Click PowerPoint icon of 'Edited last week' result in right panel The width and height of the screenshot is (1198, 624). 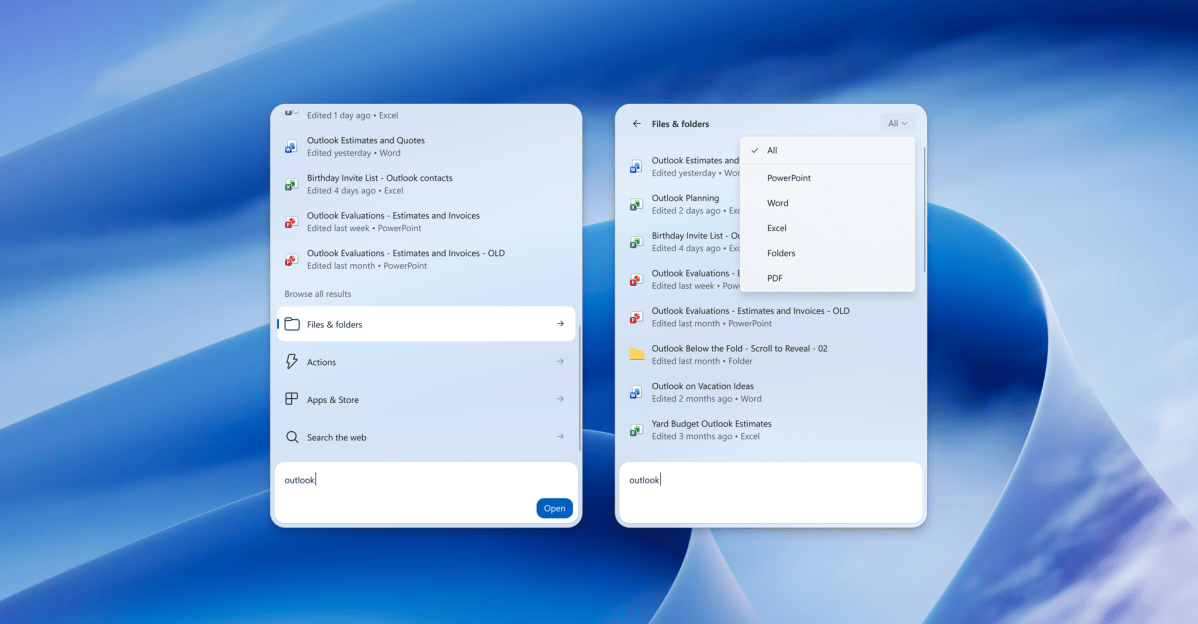[x=636, y=280]
